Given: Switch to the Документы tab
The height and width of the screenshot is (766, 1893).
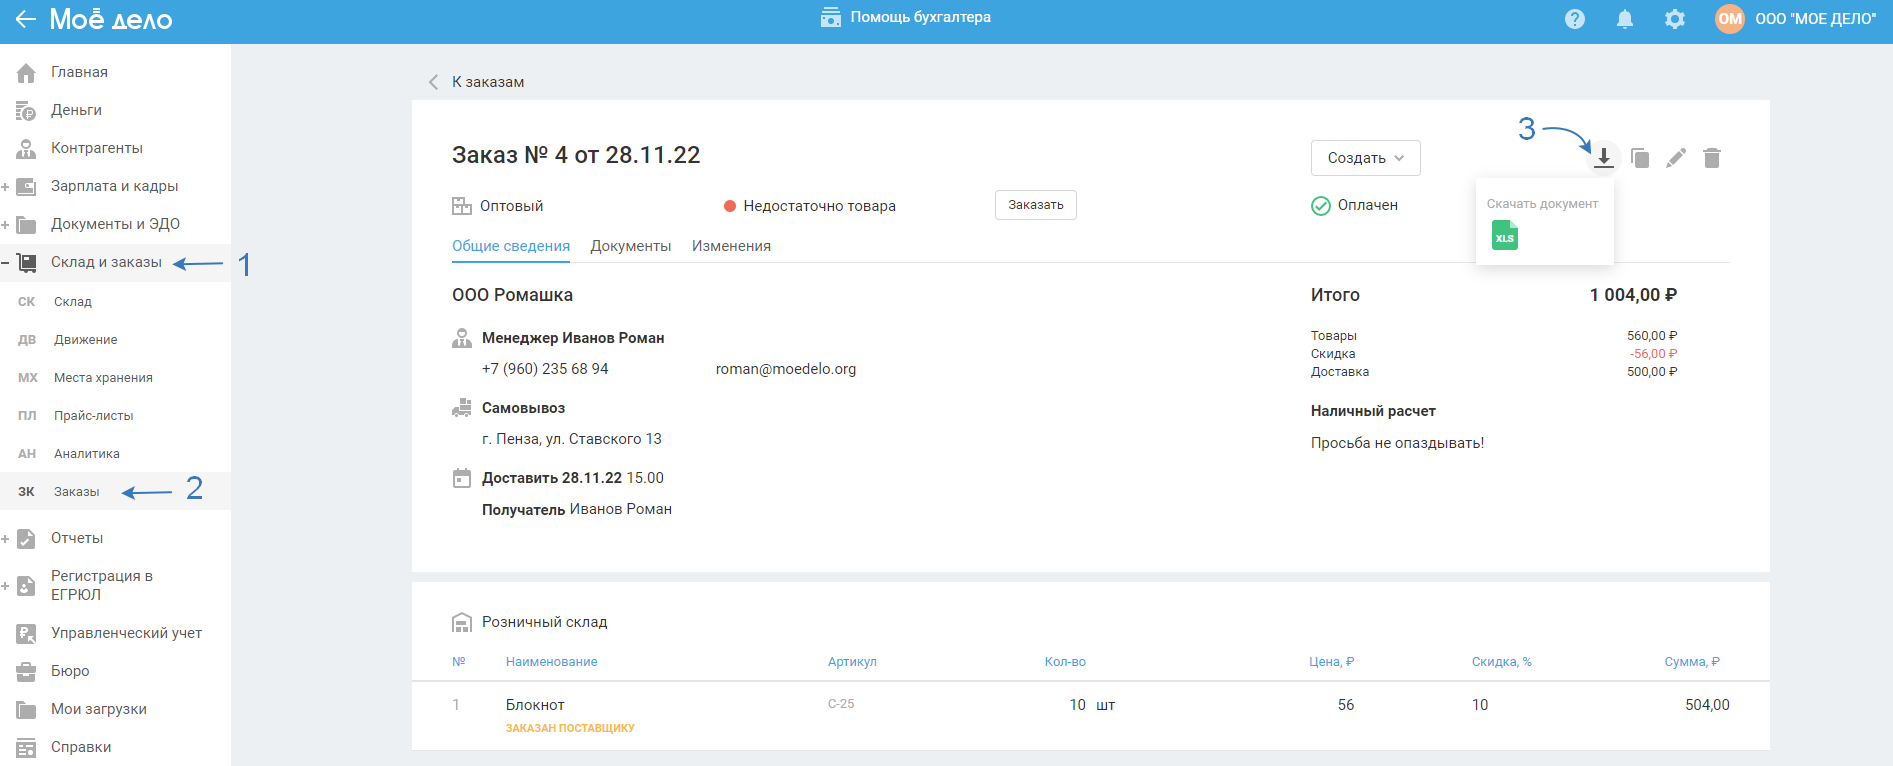Looking at the screenshot, I should point(630,246).
